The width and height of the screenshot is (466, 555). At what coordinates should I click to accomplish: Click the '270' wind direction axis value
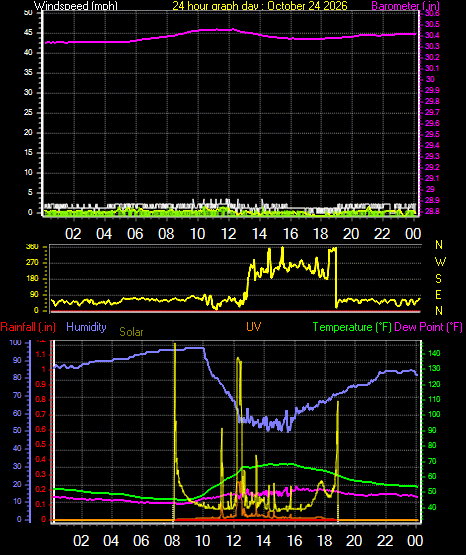tap(32, 263)
